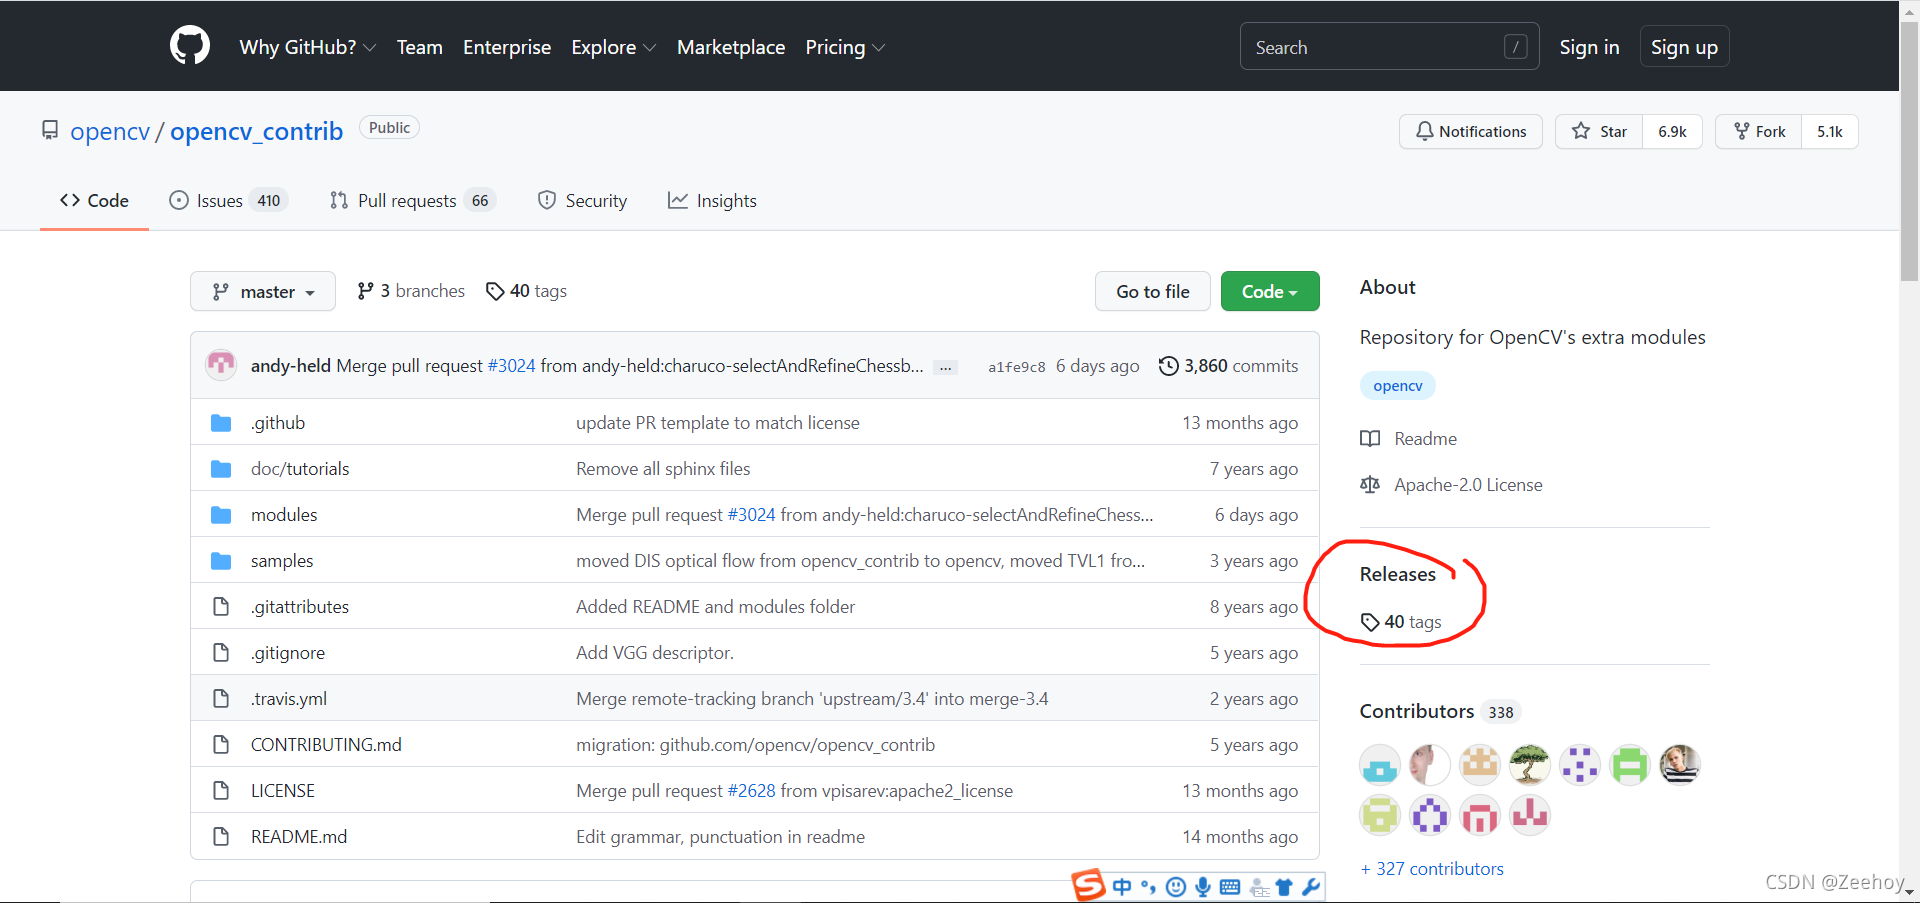Open the Releases heading link
Screen dimensions: 1920x903
tap(1397, 574)
